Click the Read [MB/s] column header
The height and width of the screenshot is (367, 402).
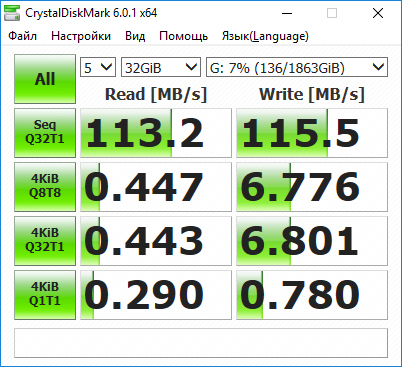tap(156, 94)
